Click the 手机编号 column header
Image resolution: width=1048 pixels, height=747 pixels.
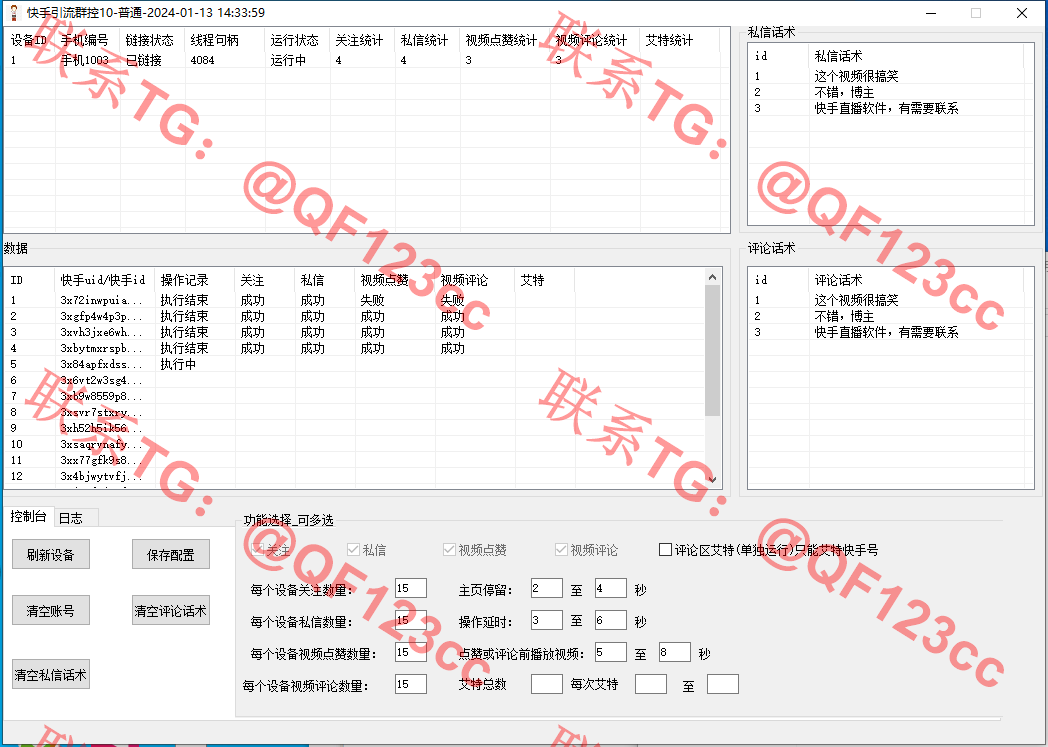pos(88,40)
